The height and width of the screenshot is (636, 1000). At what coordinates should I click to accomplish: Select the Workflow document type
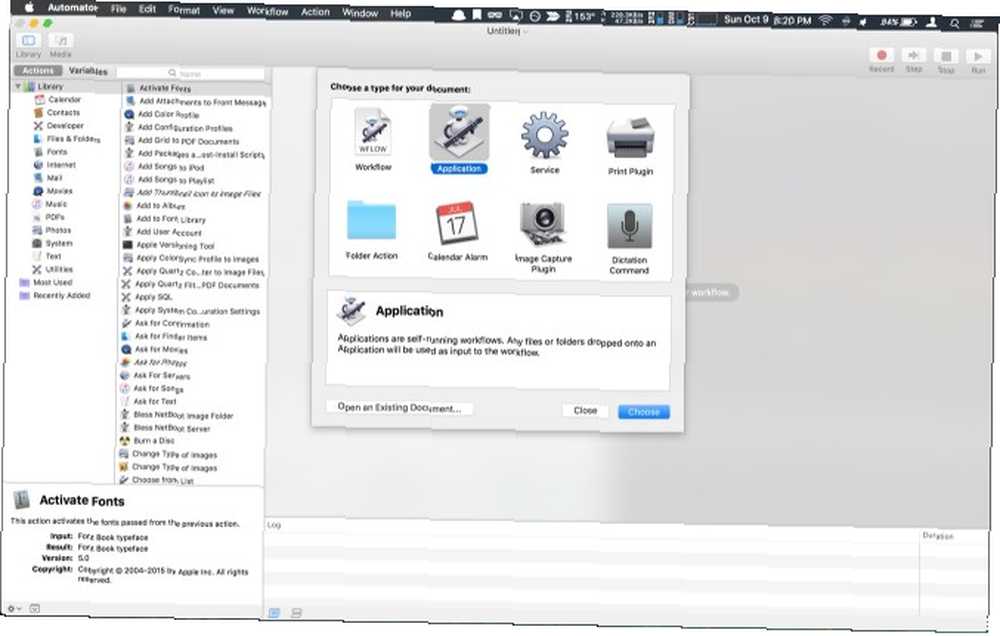373,140
